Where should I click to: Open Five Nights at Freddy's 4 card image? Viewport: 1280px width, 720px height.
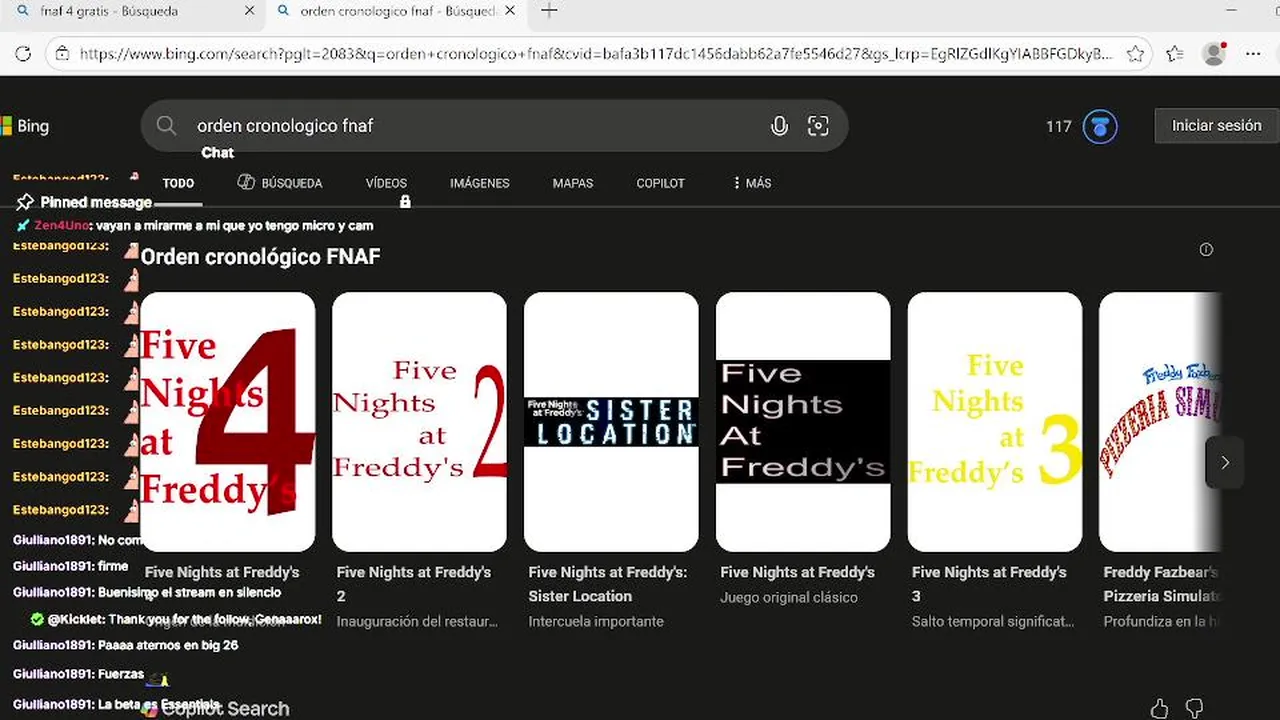(x=228, y=422)
